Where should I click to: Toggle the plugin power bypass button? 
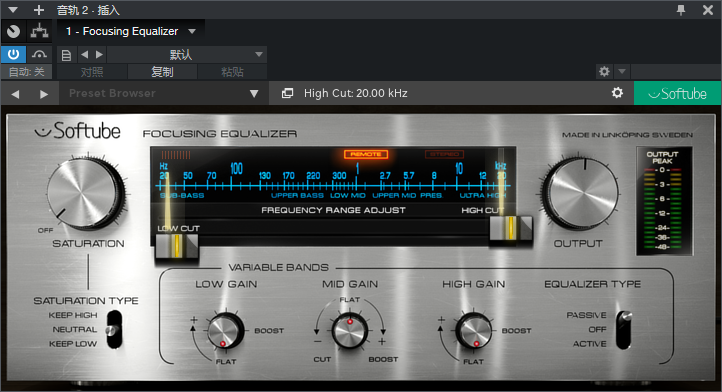click(x=13, y=55)
